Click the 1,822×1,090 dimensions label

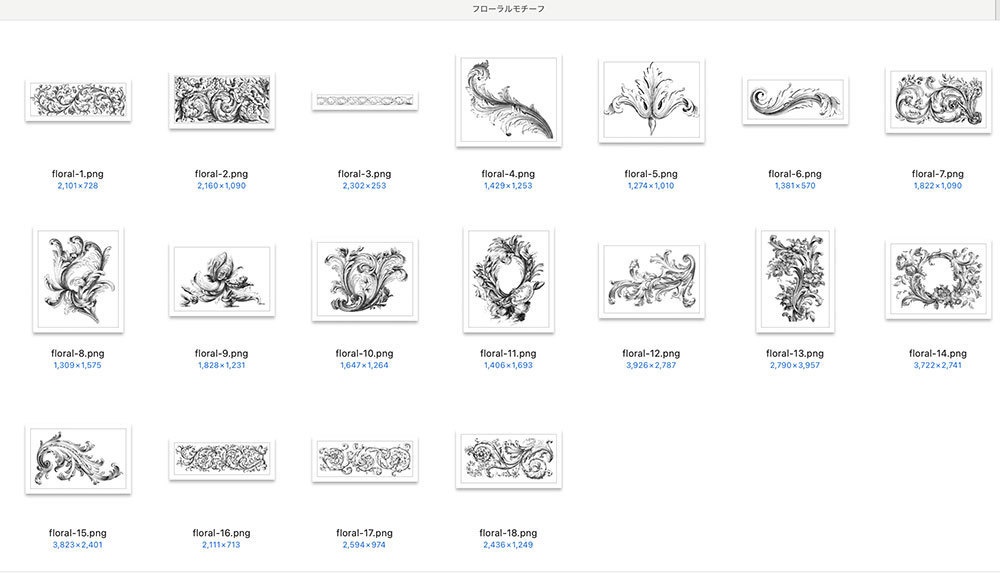938,186
